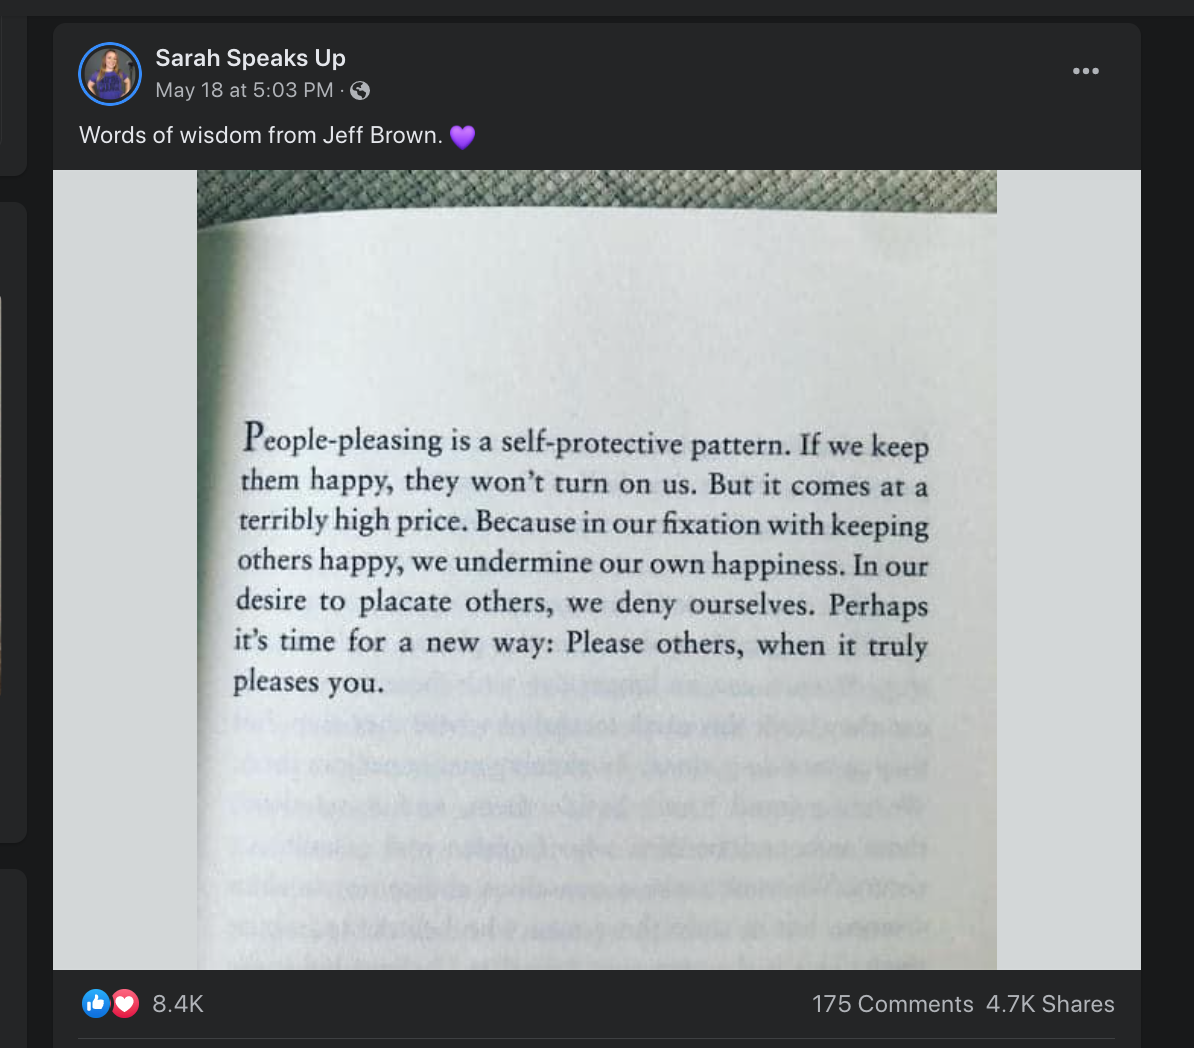
Task: View the 4.7K Shares list
Action: pyautogui.click(x=1049, y=1004)
